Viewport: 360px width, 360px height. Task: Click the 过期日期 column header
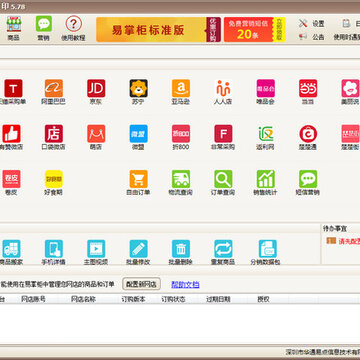pos(218,299)
